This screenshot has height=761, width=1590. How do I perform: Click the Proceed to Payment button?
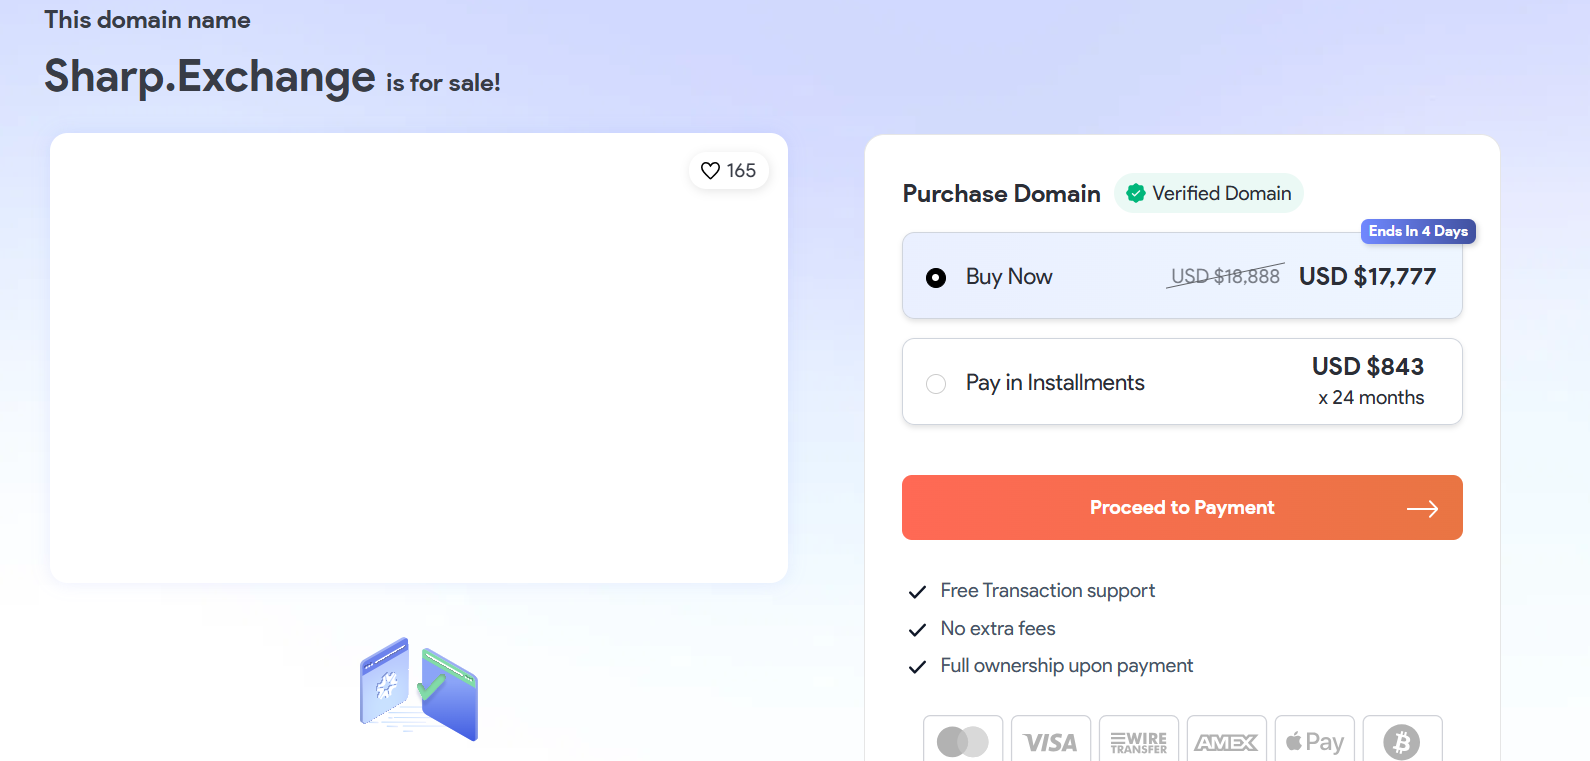pos(1181,508)
